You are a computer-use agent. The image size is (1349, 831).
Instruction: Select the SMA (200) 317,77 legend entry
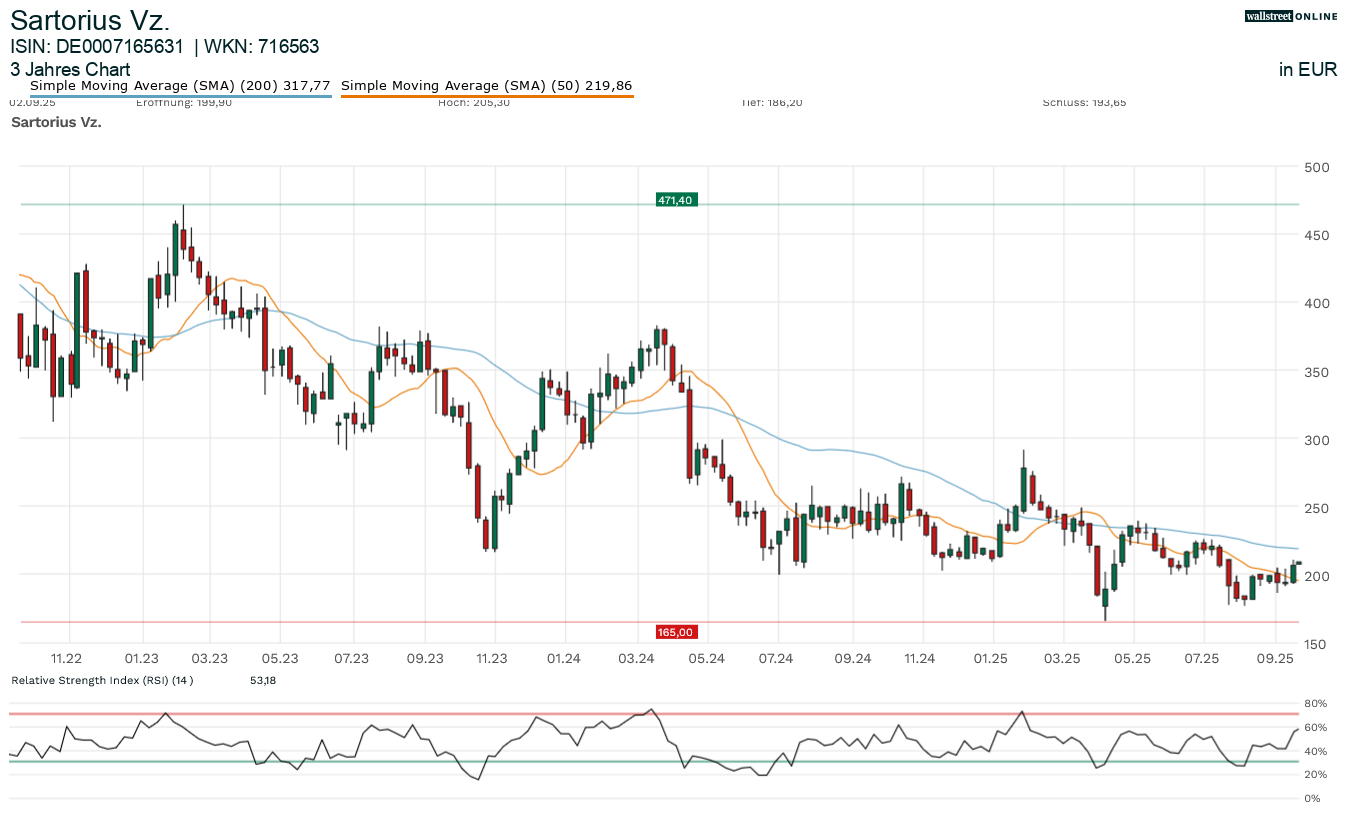180,86
